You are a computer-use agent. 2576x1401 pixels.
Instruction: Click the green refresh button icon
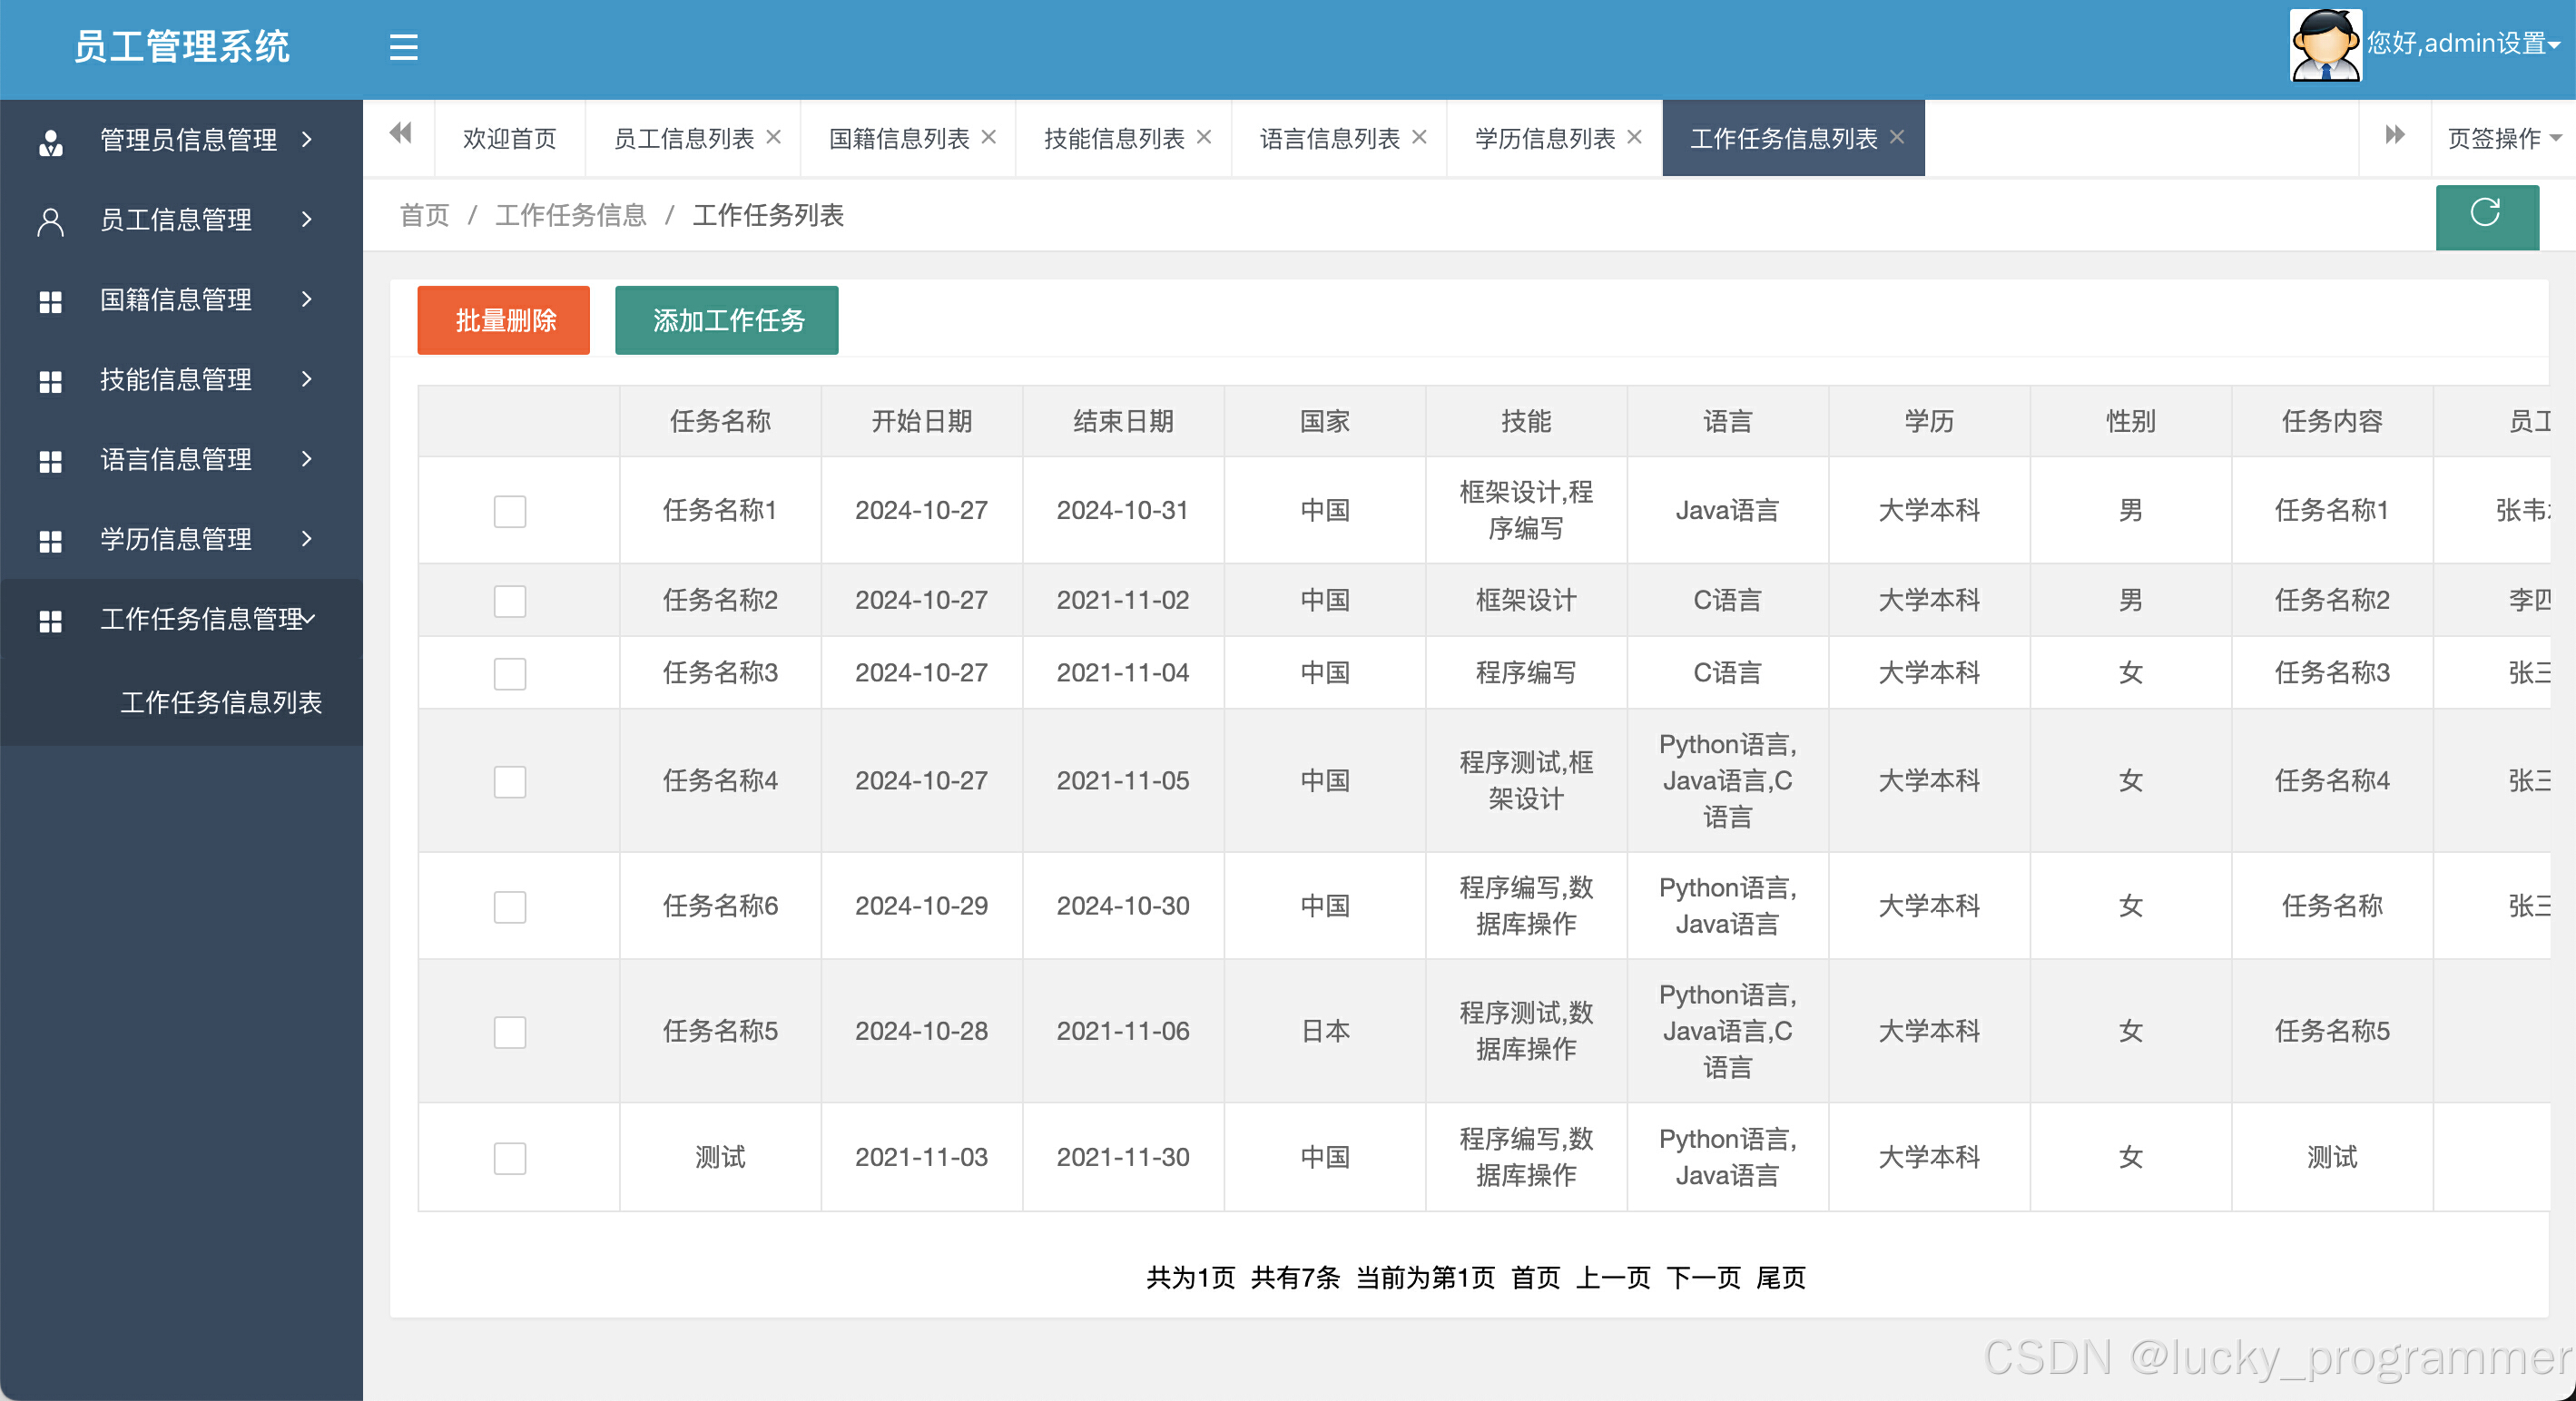click(x=2486, y=214)
